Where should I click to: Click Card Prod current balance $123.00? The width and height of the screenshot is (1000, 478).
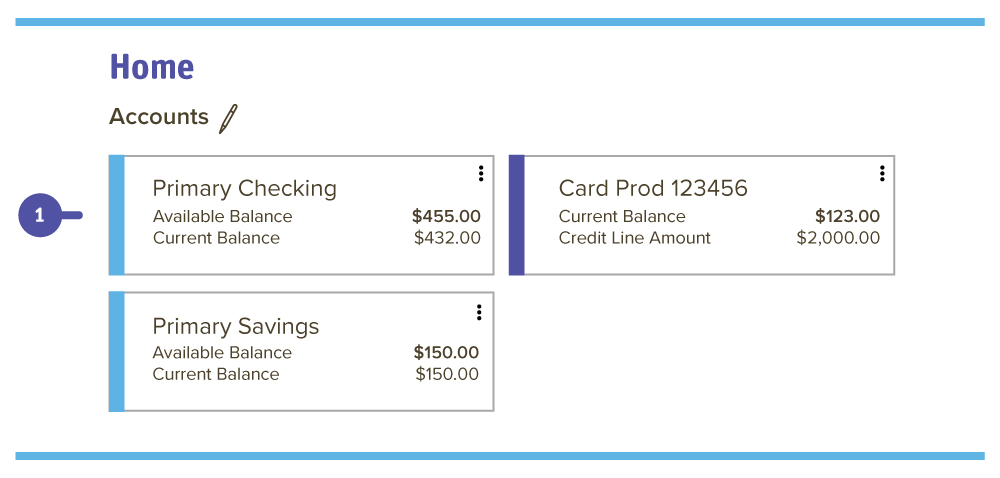(x=848, y=217)
